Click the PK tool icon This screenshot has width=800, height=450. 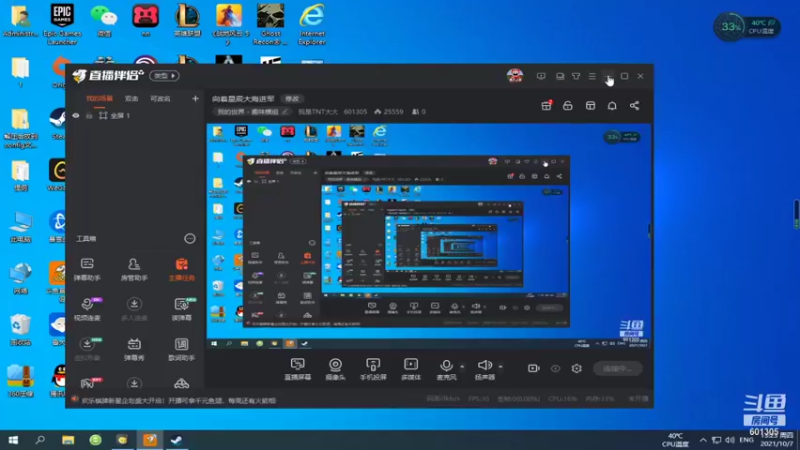point(90,384)
